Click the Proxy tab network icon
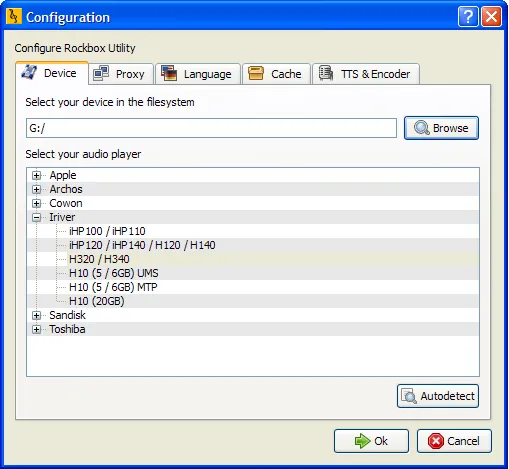509x469 pixels. click(101, 73)
